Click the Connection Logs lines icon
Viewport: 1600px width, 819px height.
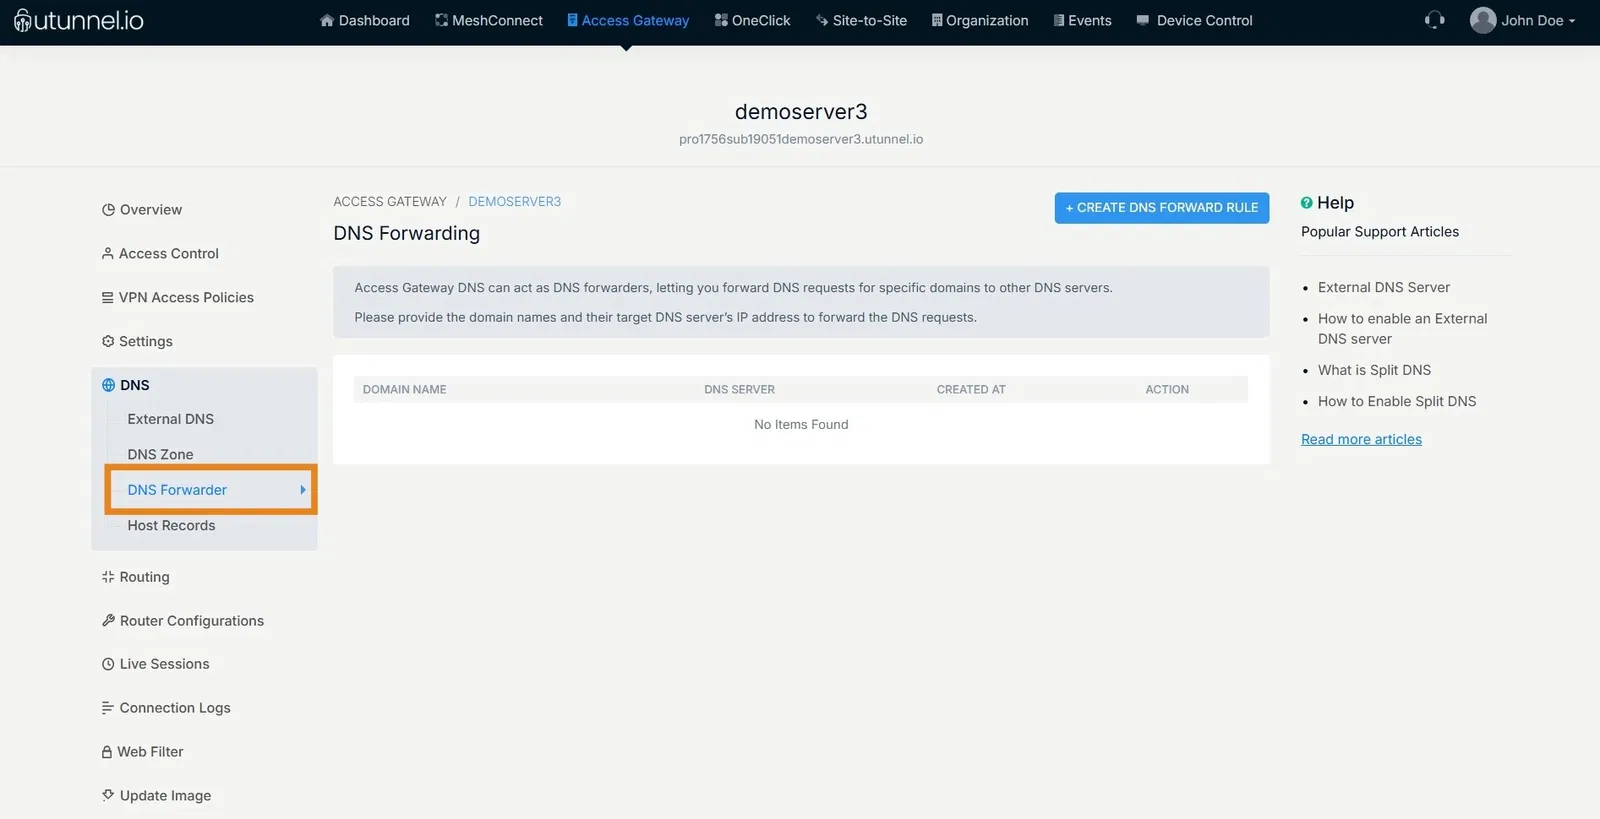108,708
